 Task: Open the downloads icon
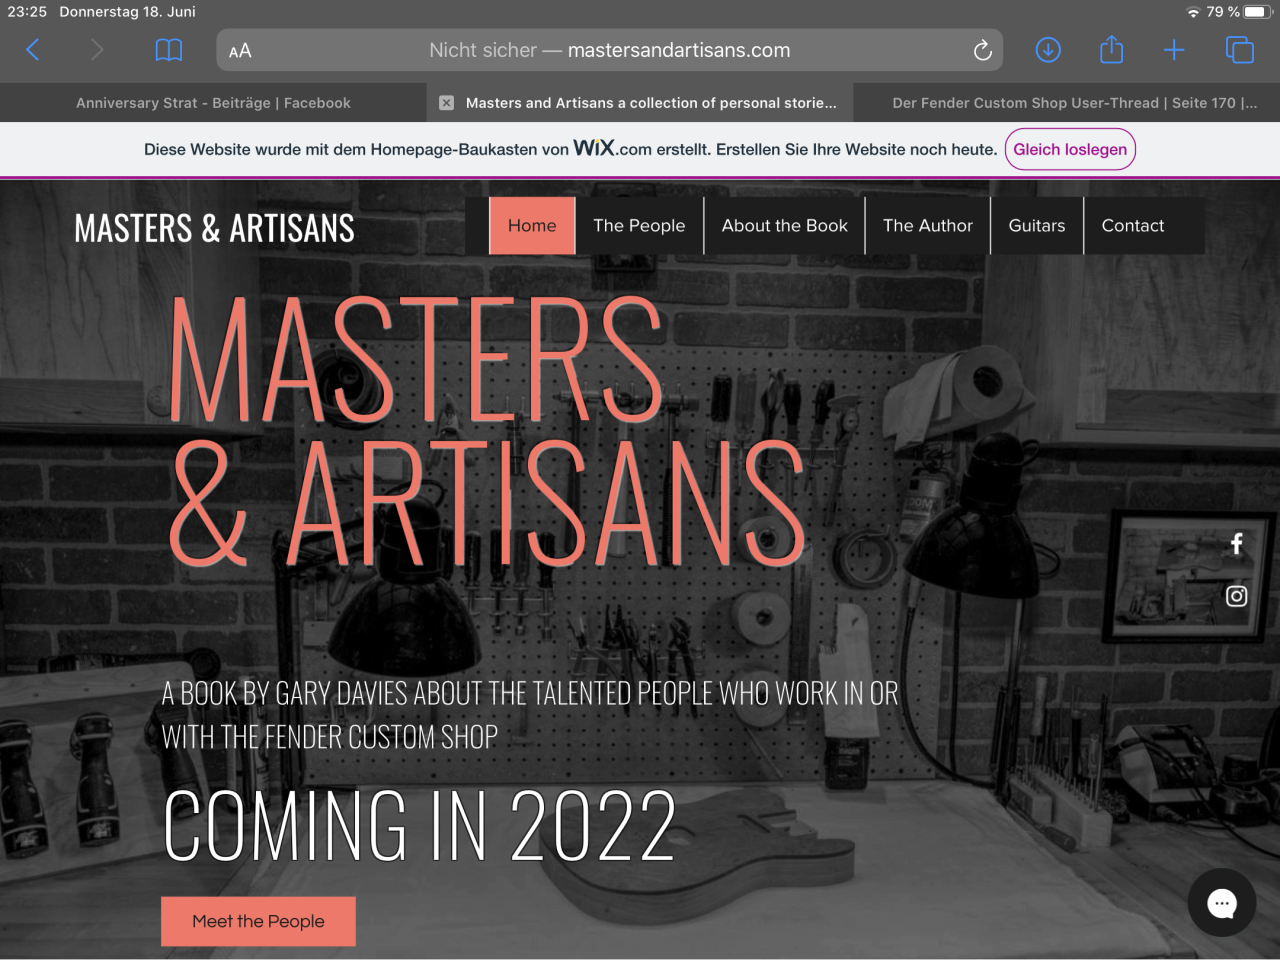(1048, 50)
